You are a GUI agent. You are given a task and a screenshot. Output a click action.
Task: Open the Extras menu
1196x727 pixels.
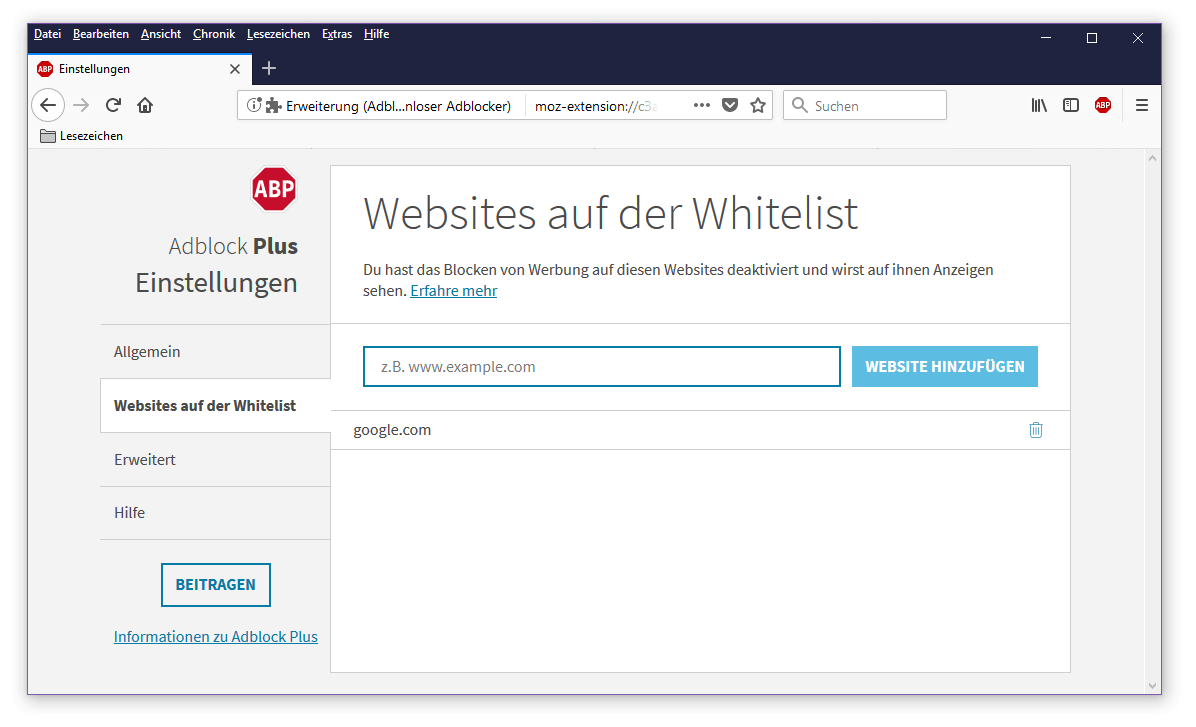click(336, 34)
